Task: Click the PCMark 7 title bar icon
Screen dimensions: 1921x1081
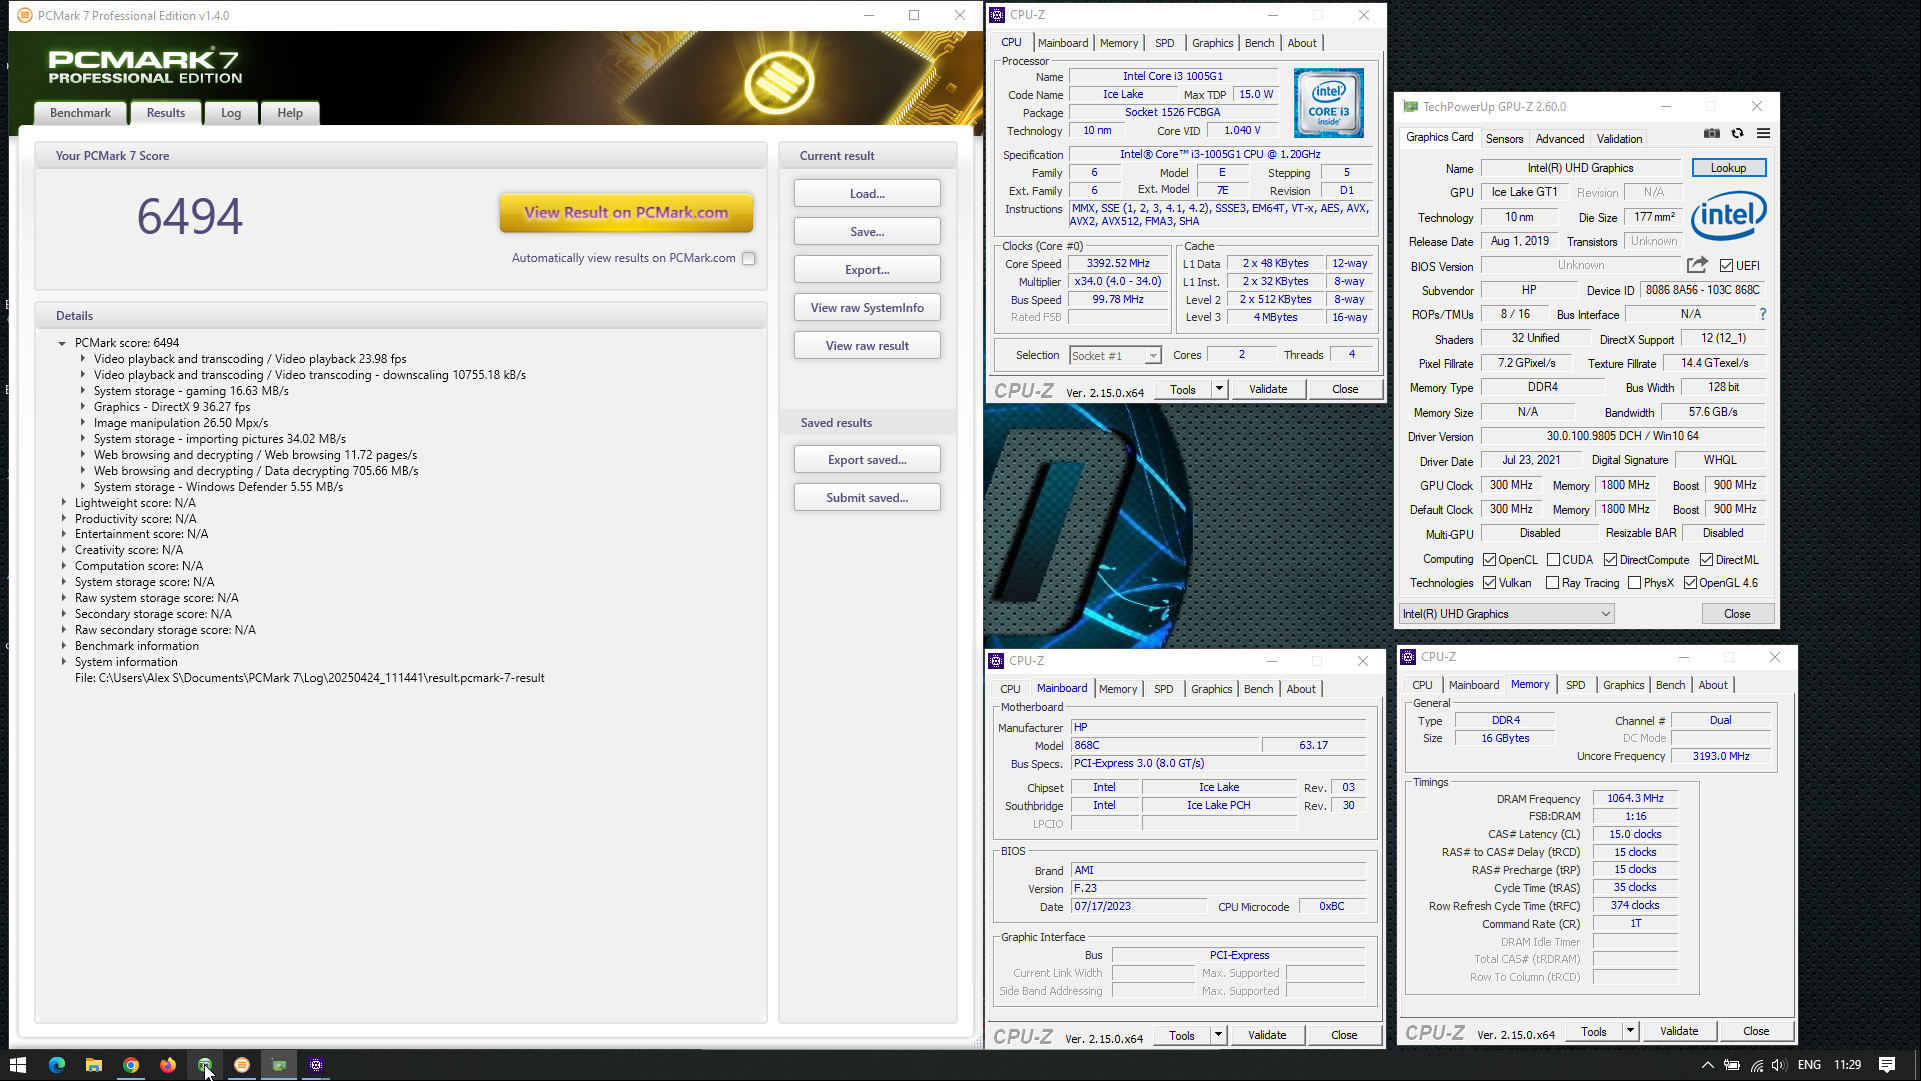Action: click(x=25, y=15)
